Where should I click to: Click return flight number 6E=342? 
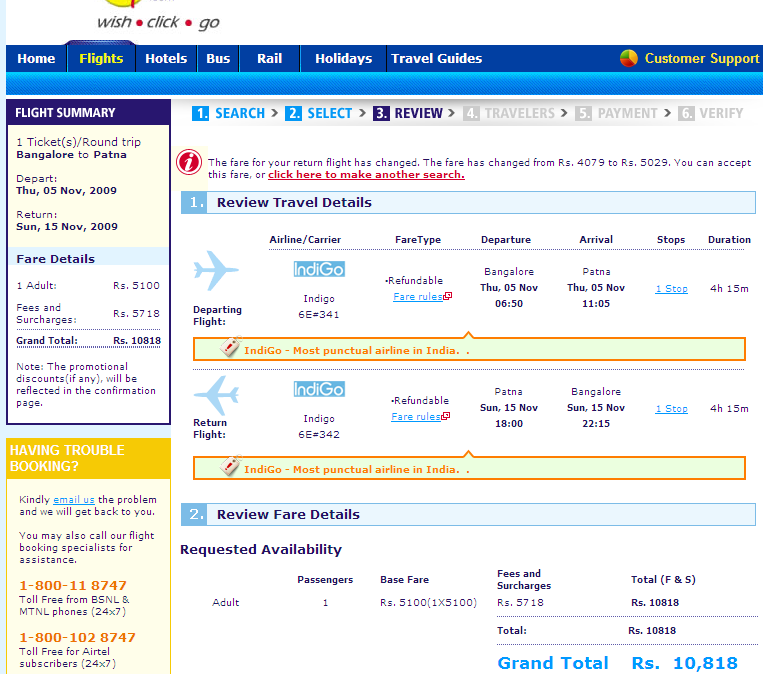point(319,435)
